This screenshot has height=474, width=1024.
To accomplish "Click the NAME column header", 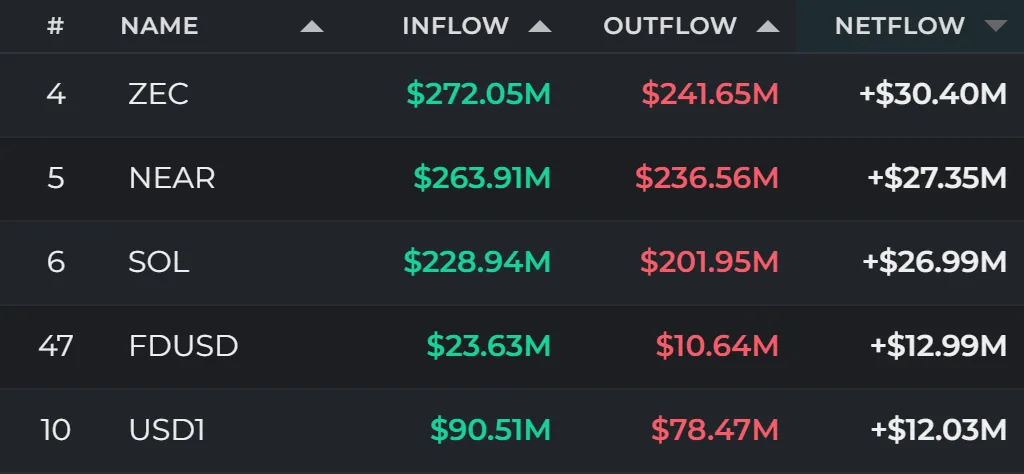I will [x=159, y=26].
